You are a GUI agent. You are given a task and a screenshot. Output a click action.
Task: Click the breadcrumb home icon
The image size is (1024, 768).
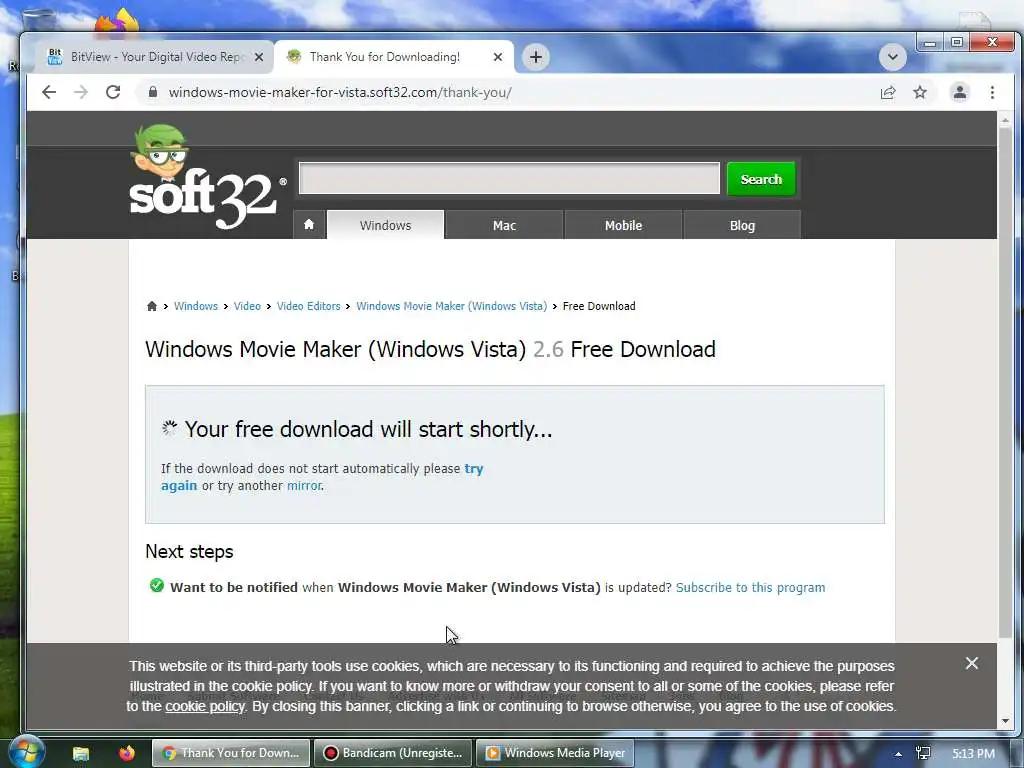(x=152, y=306)
